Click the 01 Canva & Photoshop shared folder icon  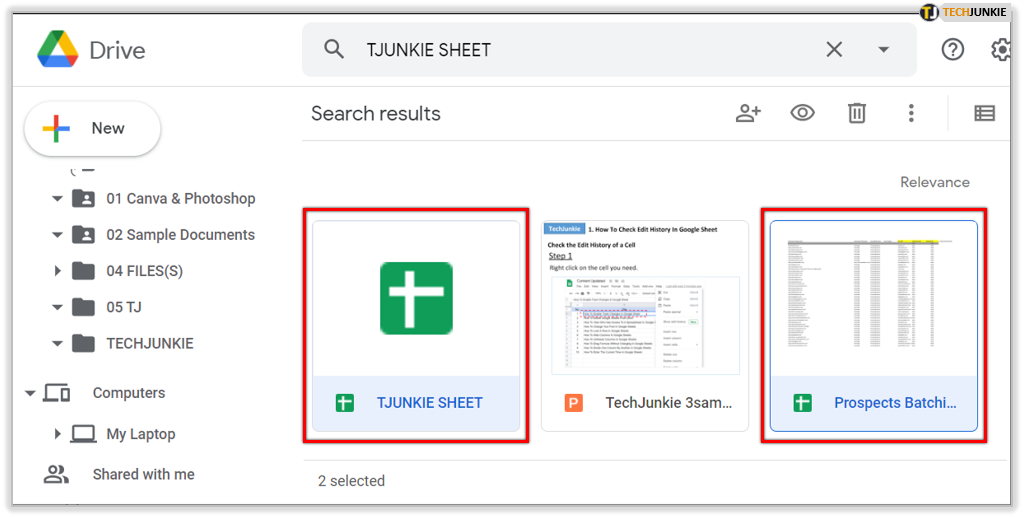(84, 199)
